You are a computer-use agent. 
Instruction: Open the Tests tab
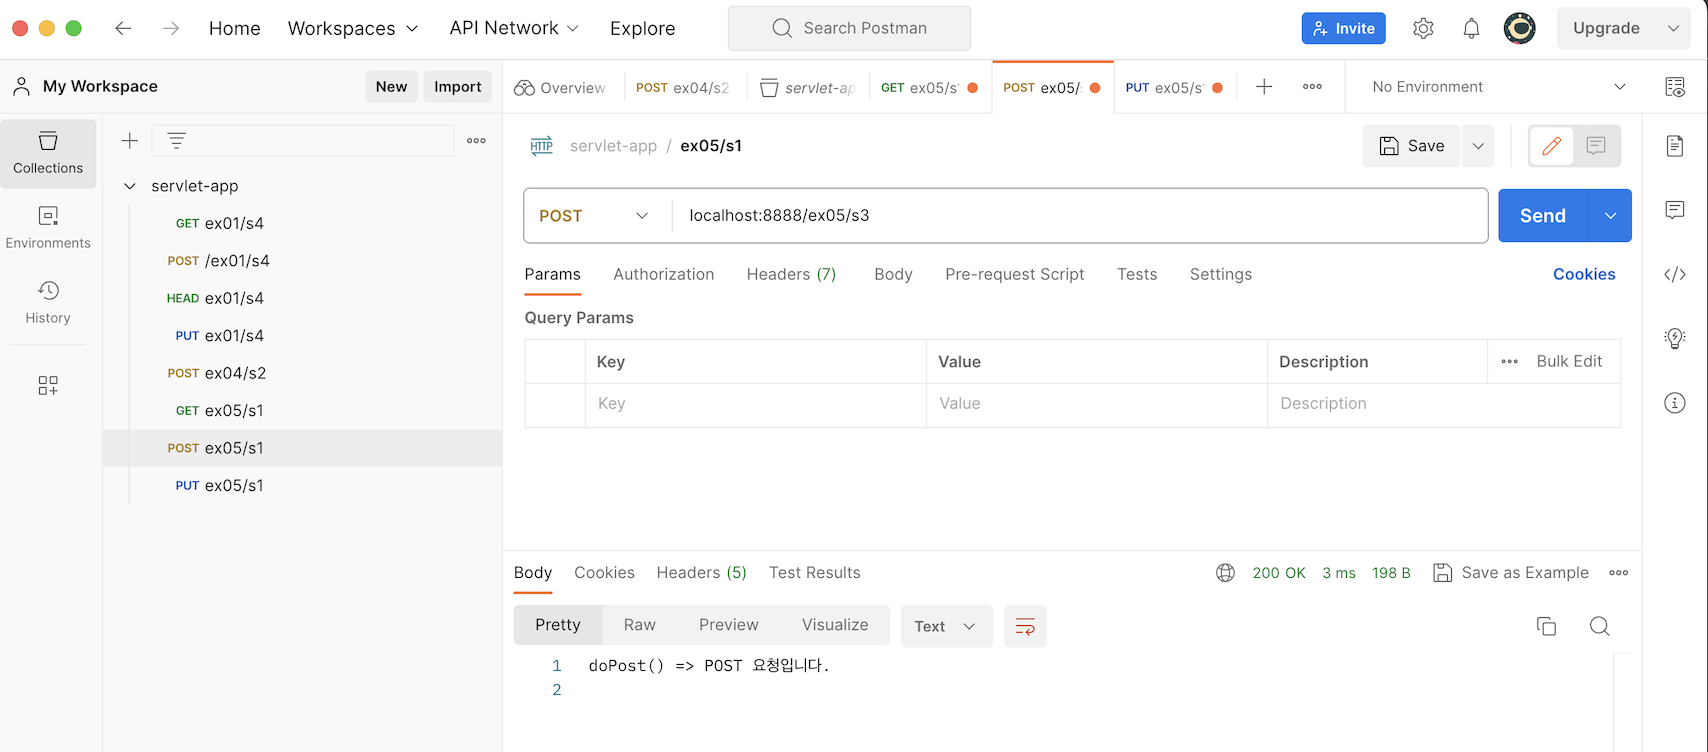[1137, 274]
